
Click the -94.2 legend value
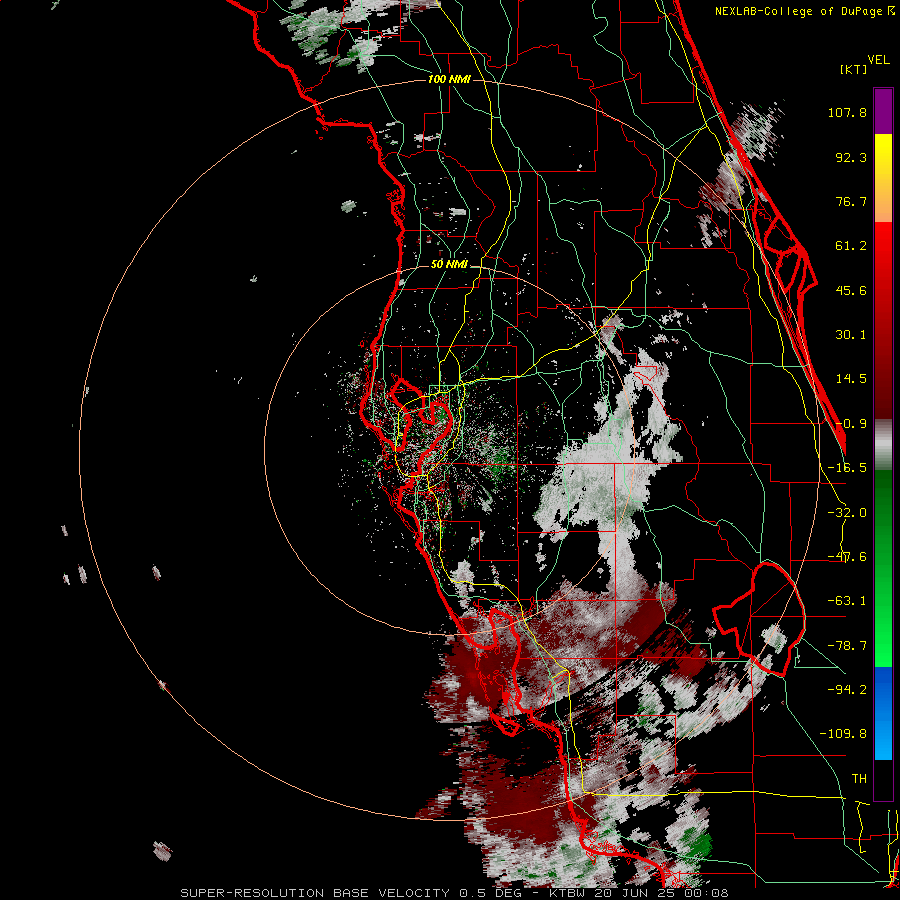[847, 690]
